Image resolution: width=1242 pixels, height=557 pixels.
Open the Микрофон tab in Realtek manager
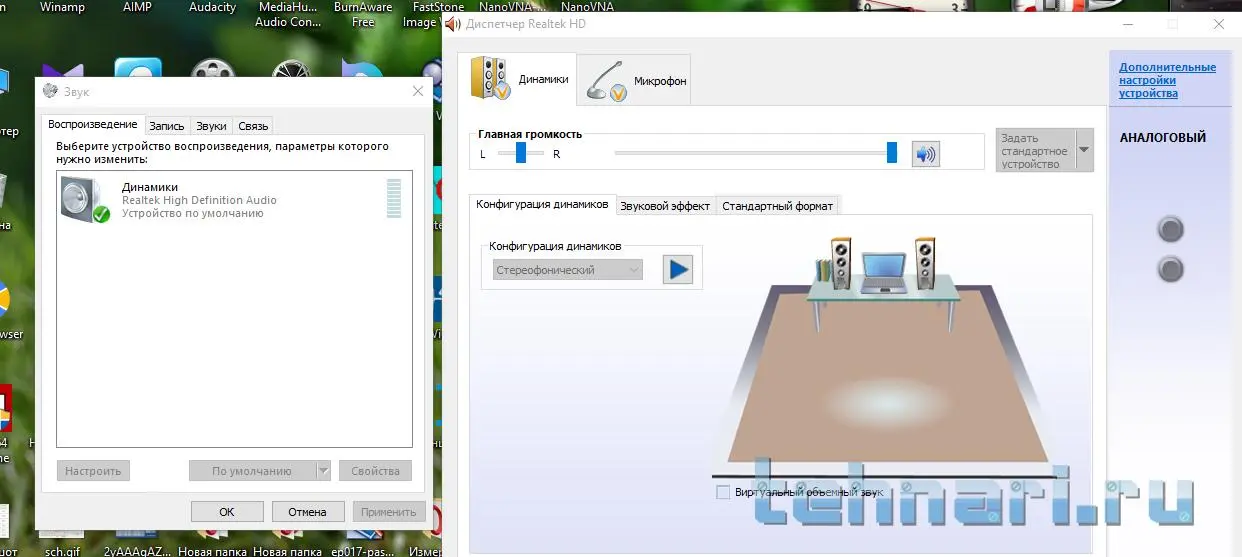(634, 80)
